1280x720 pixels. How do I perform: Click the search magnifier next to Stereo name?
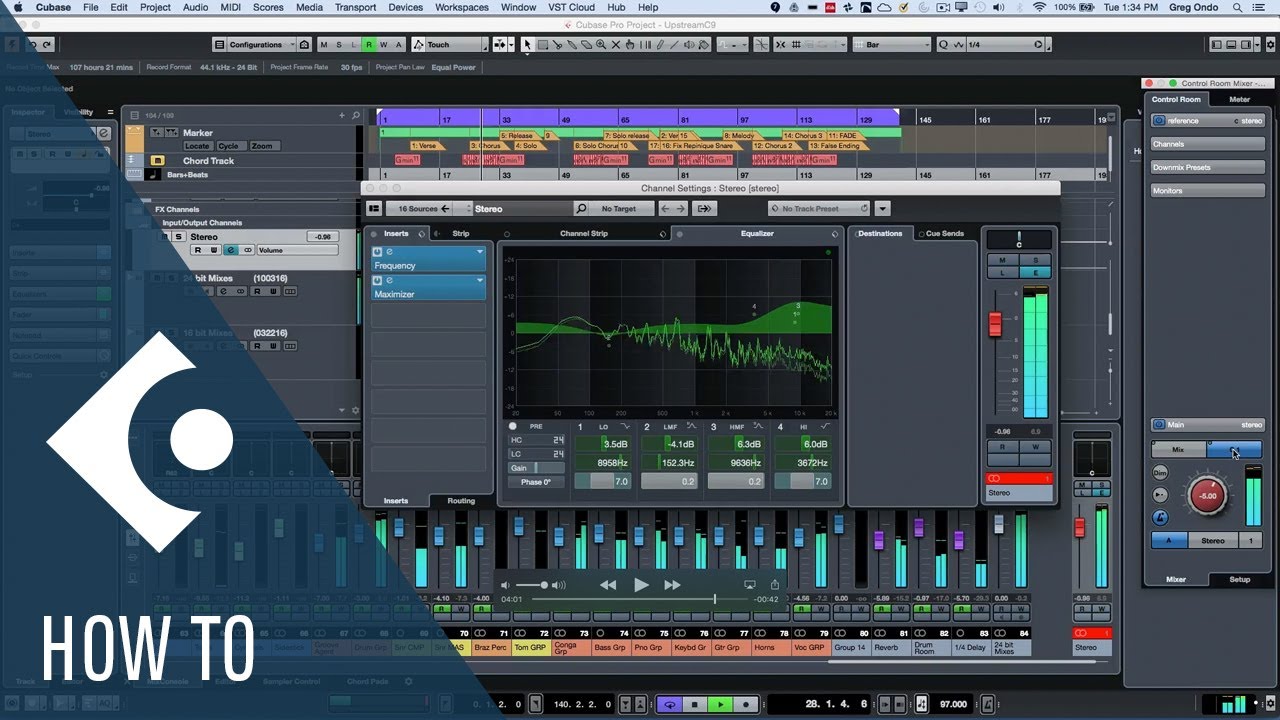tap(582, 209)
